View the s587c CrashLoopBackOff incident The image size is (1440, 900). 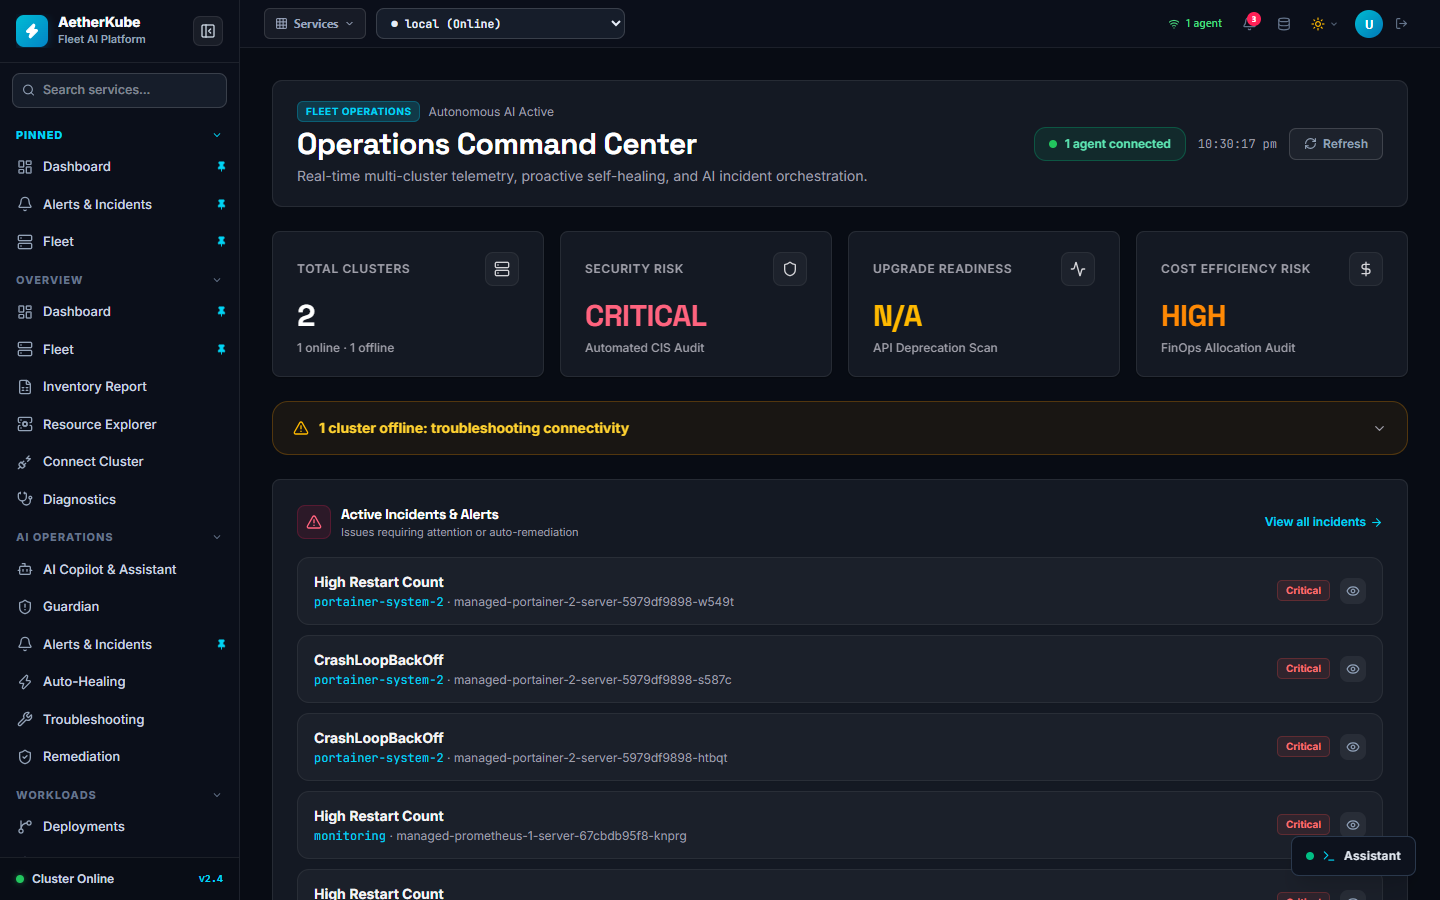click(x=1353, y=669)
